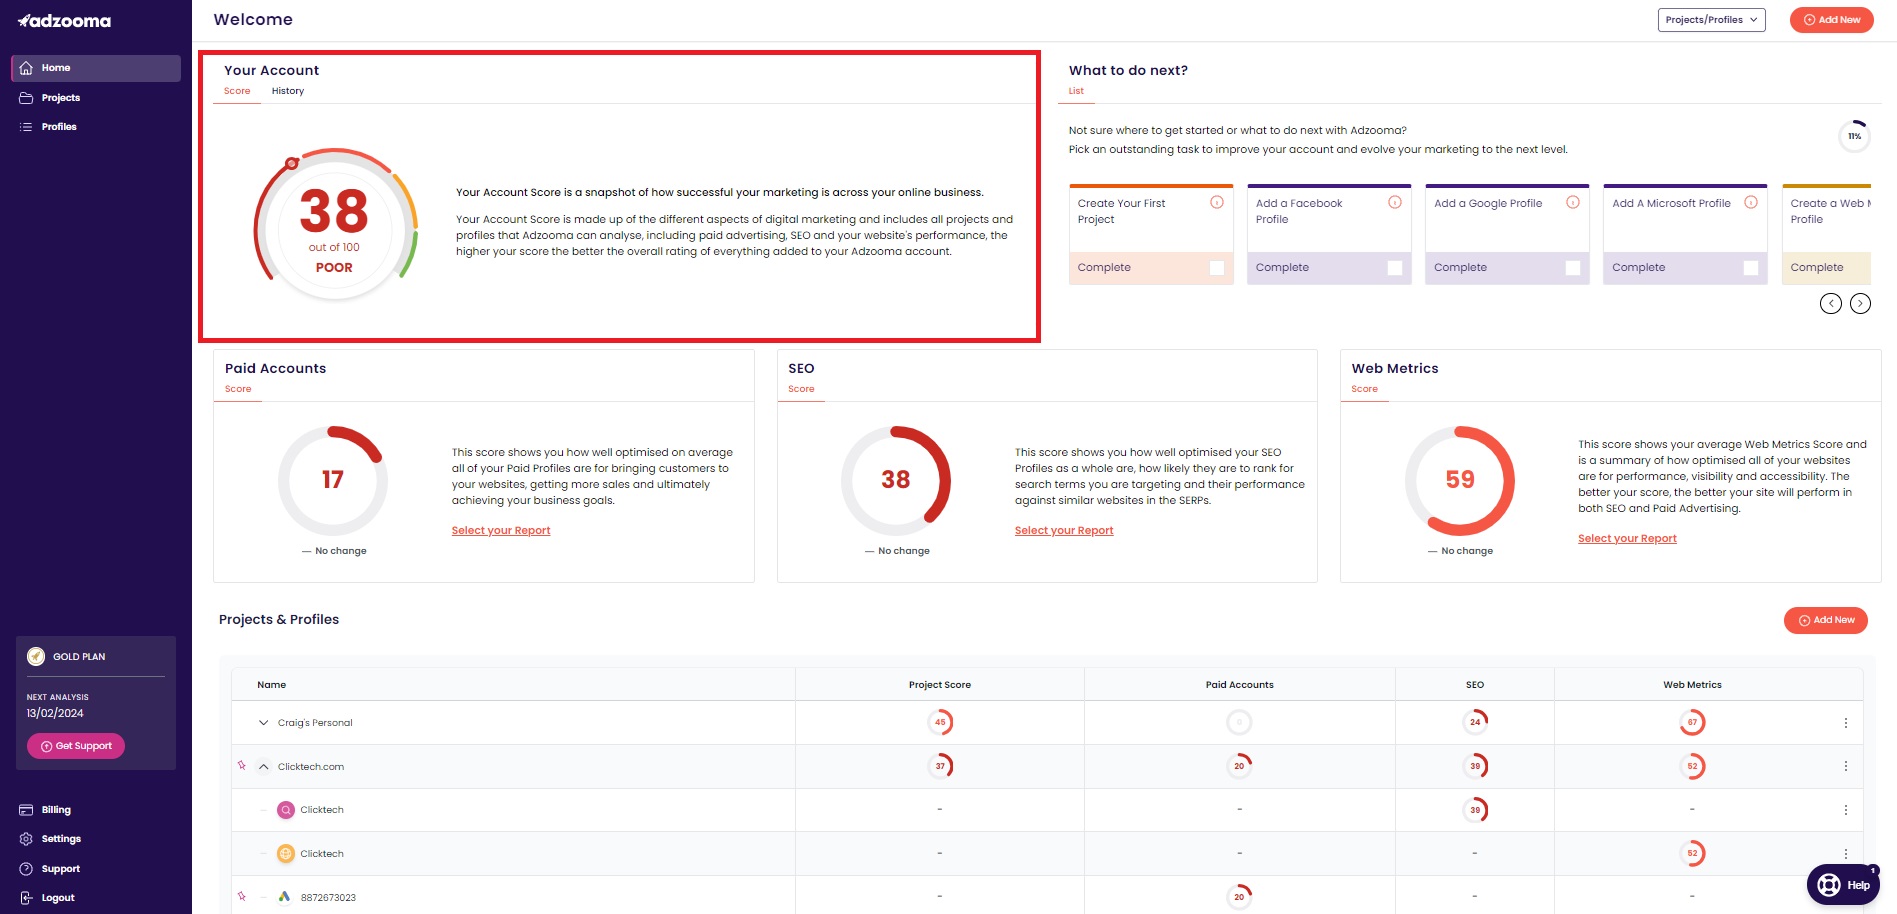The image size is (1897, 914).
Task: Switch to the History tab
Action: point(288,91)
